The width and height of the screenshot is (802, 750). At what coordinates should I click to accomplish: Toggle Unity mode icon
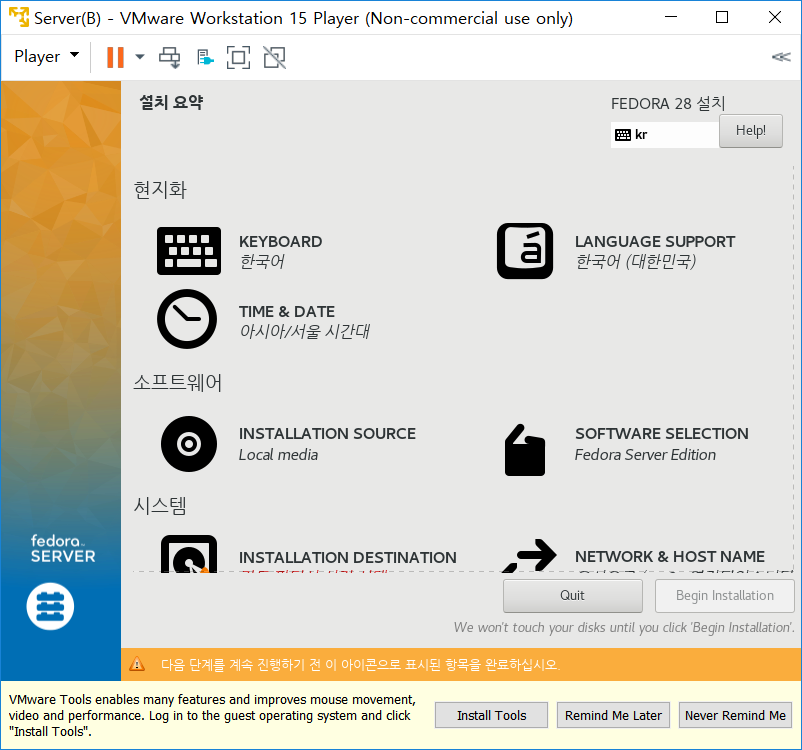275,57
